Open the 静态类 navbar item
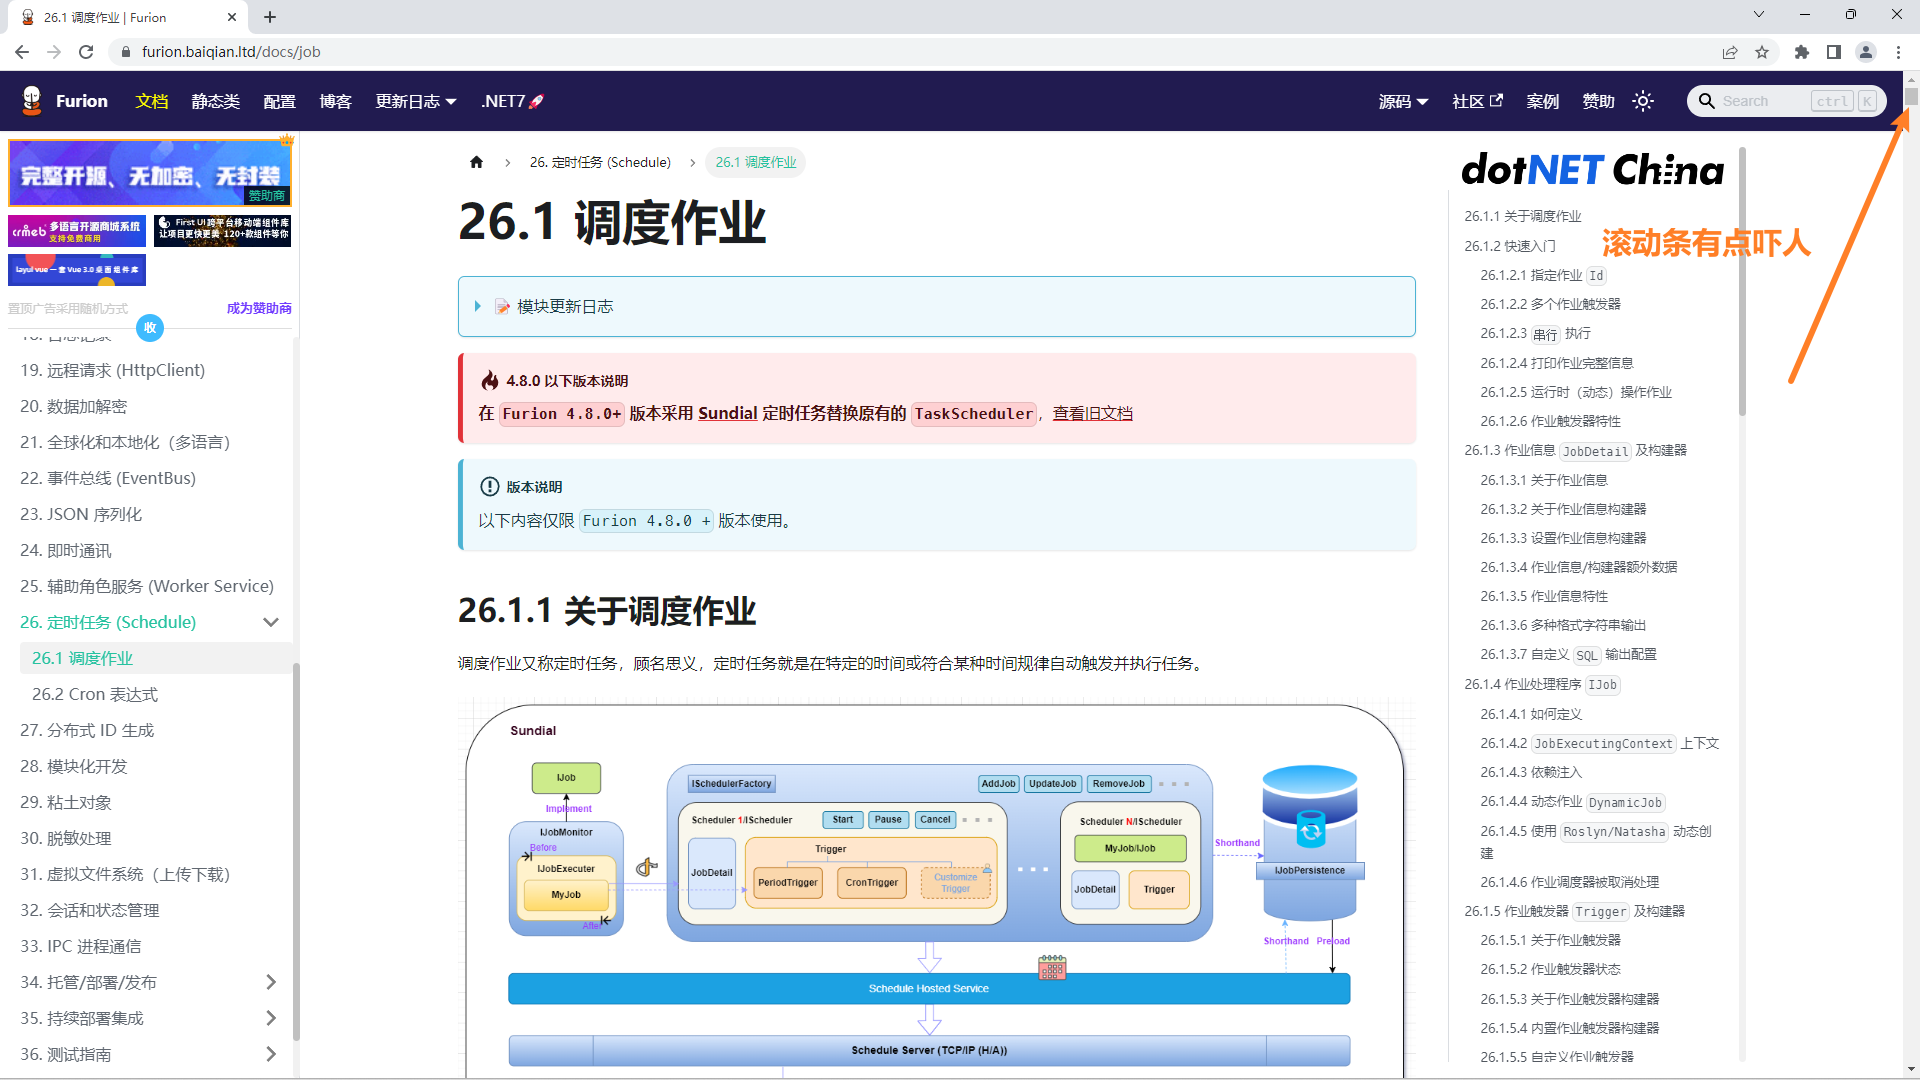This screenshot has width=1920, height=1080. tap(215, 101)
